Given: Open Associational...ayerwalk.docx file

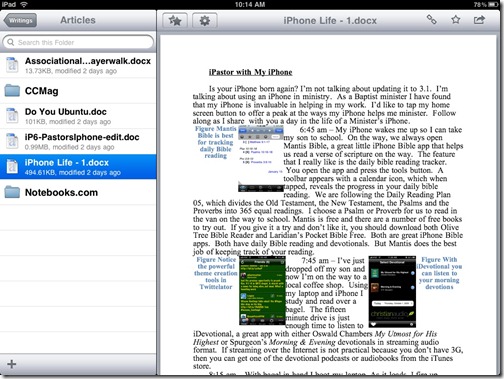Looking at the screenshot, I should click(x=78, y=65).
